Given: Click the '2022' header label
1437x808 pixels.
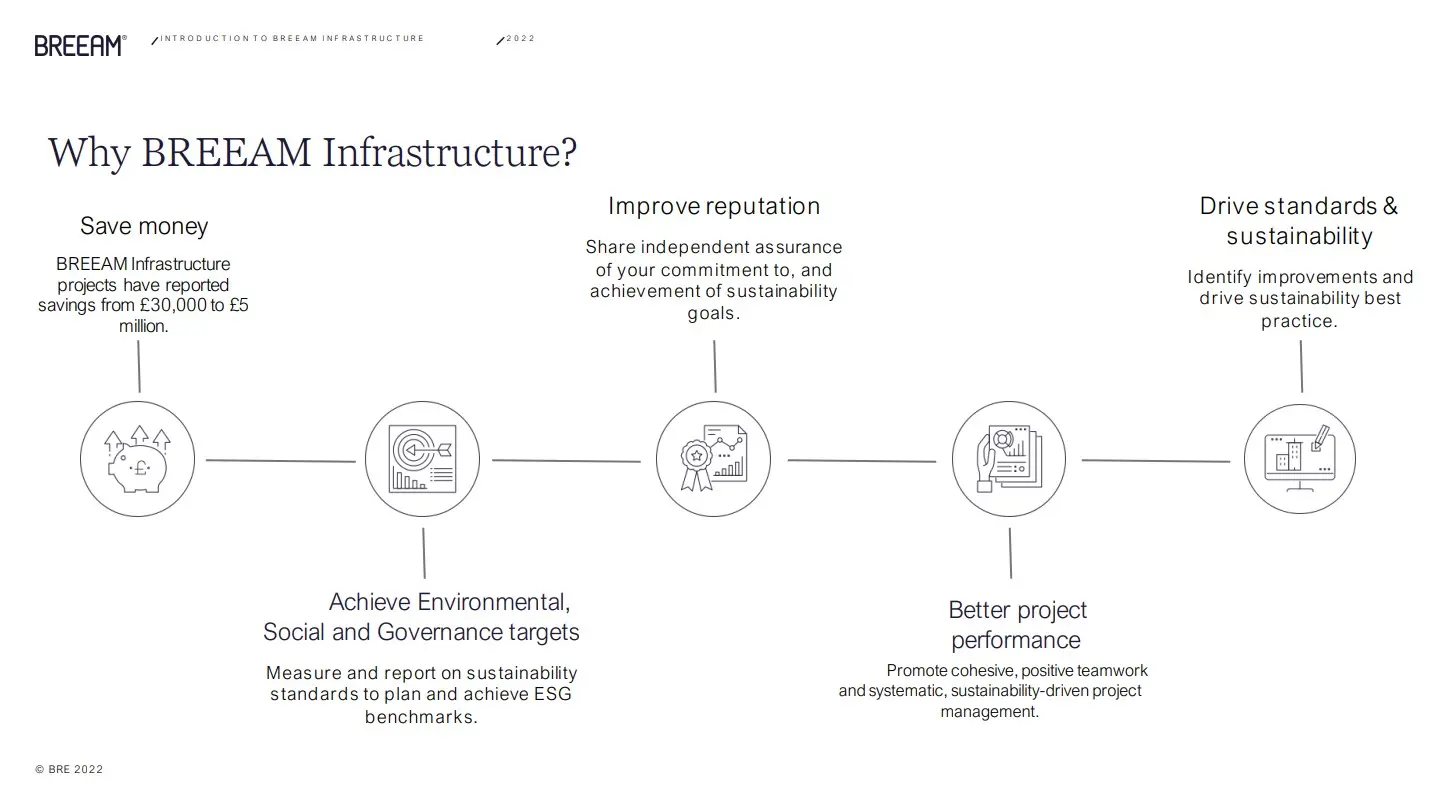Looking at the screenshot, I should click(520, 39).
